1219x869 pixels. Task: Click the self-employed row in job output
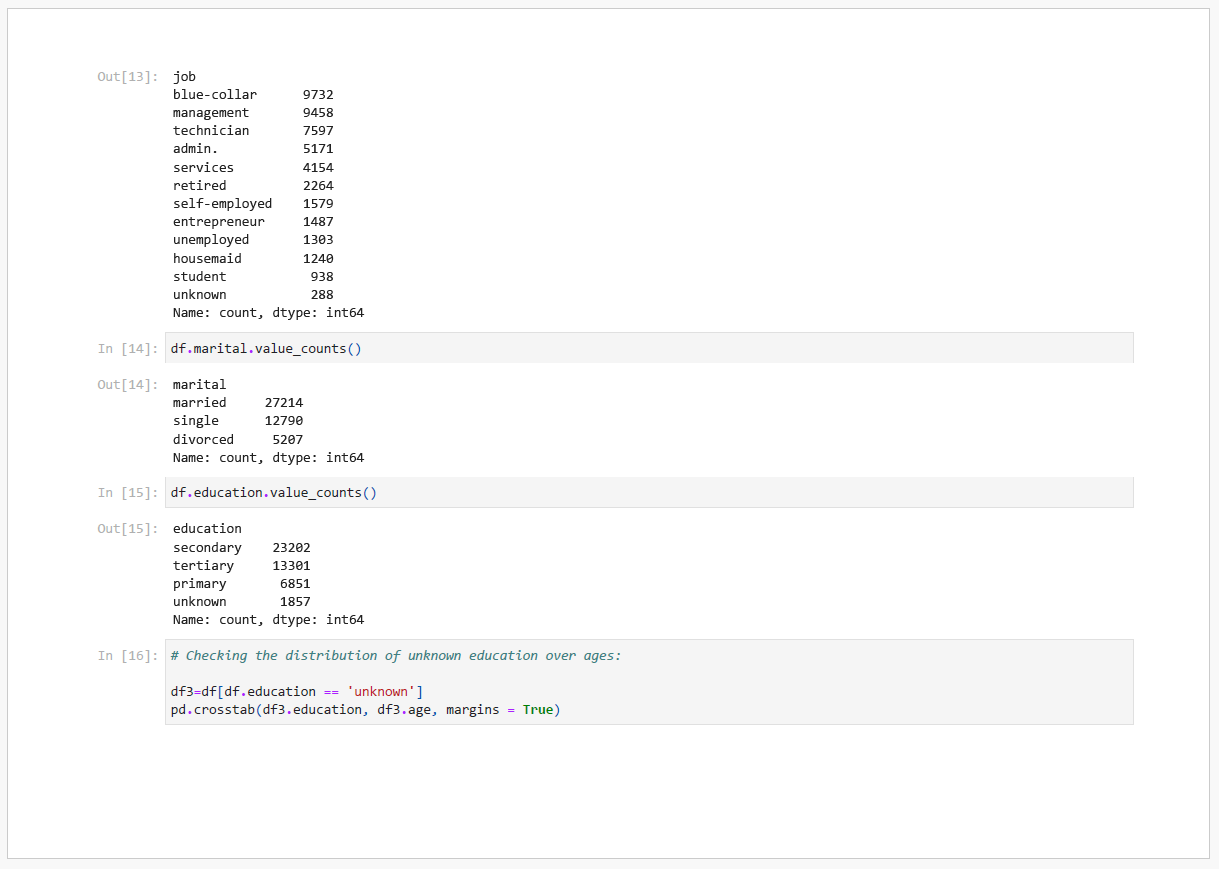click(252, 204)
